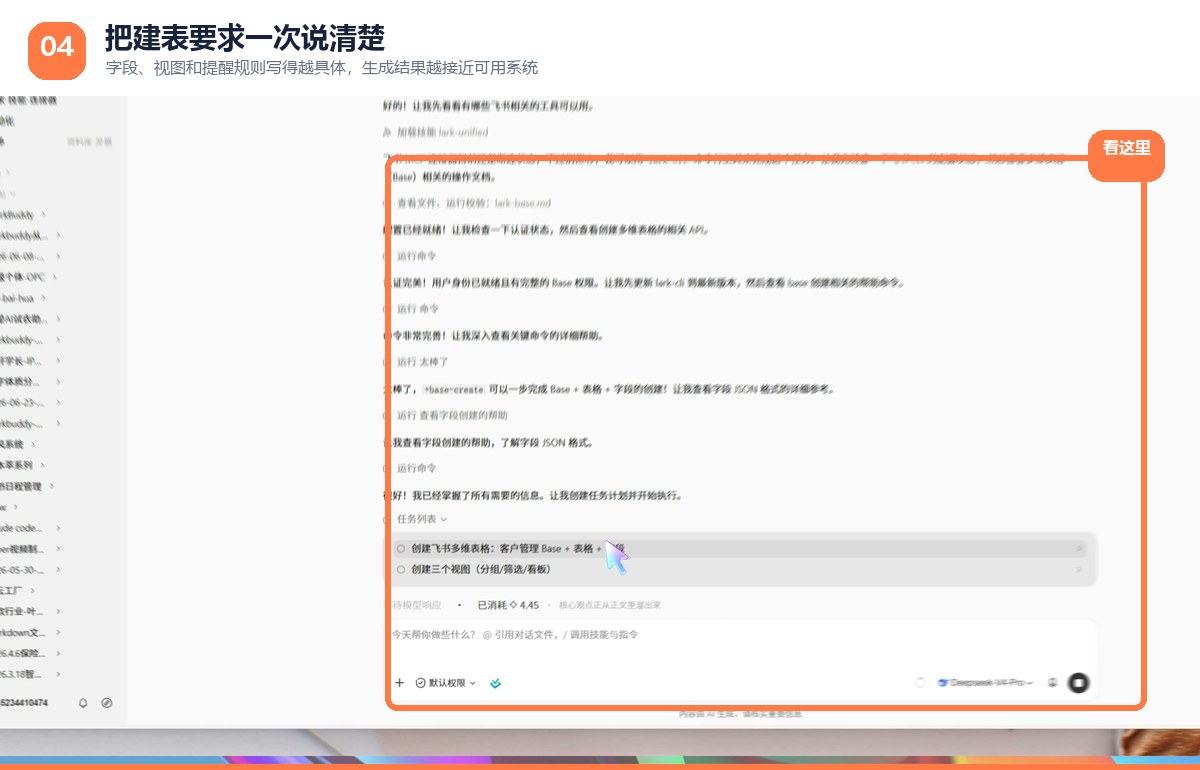This screenshot has height=770, width=1200.
Task: Collapse the 任务列表 task list expander
Action: [421, 519]
